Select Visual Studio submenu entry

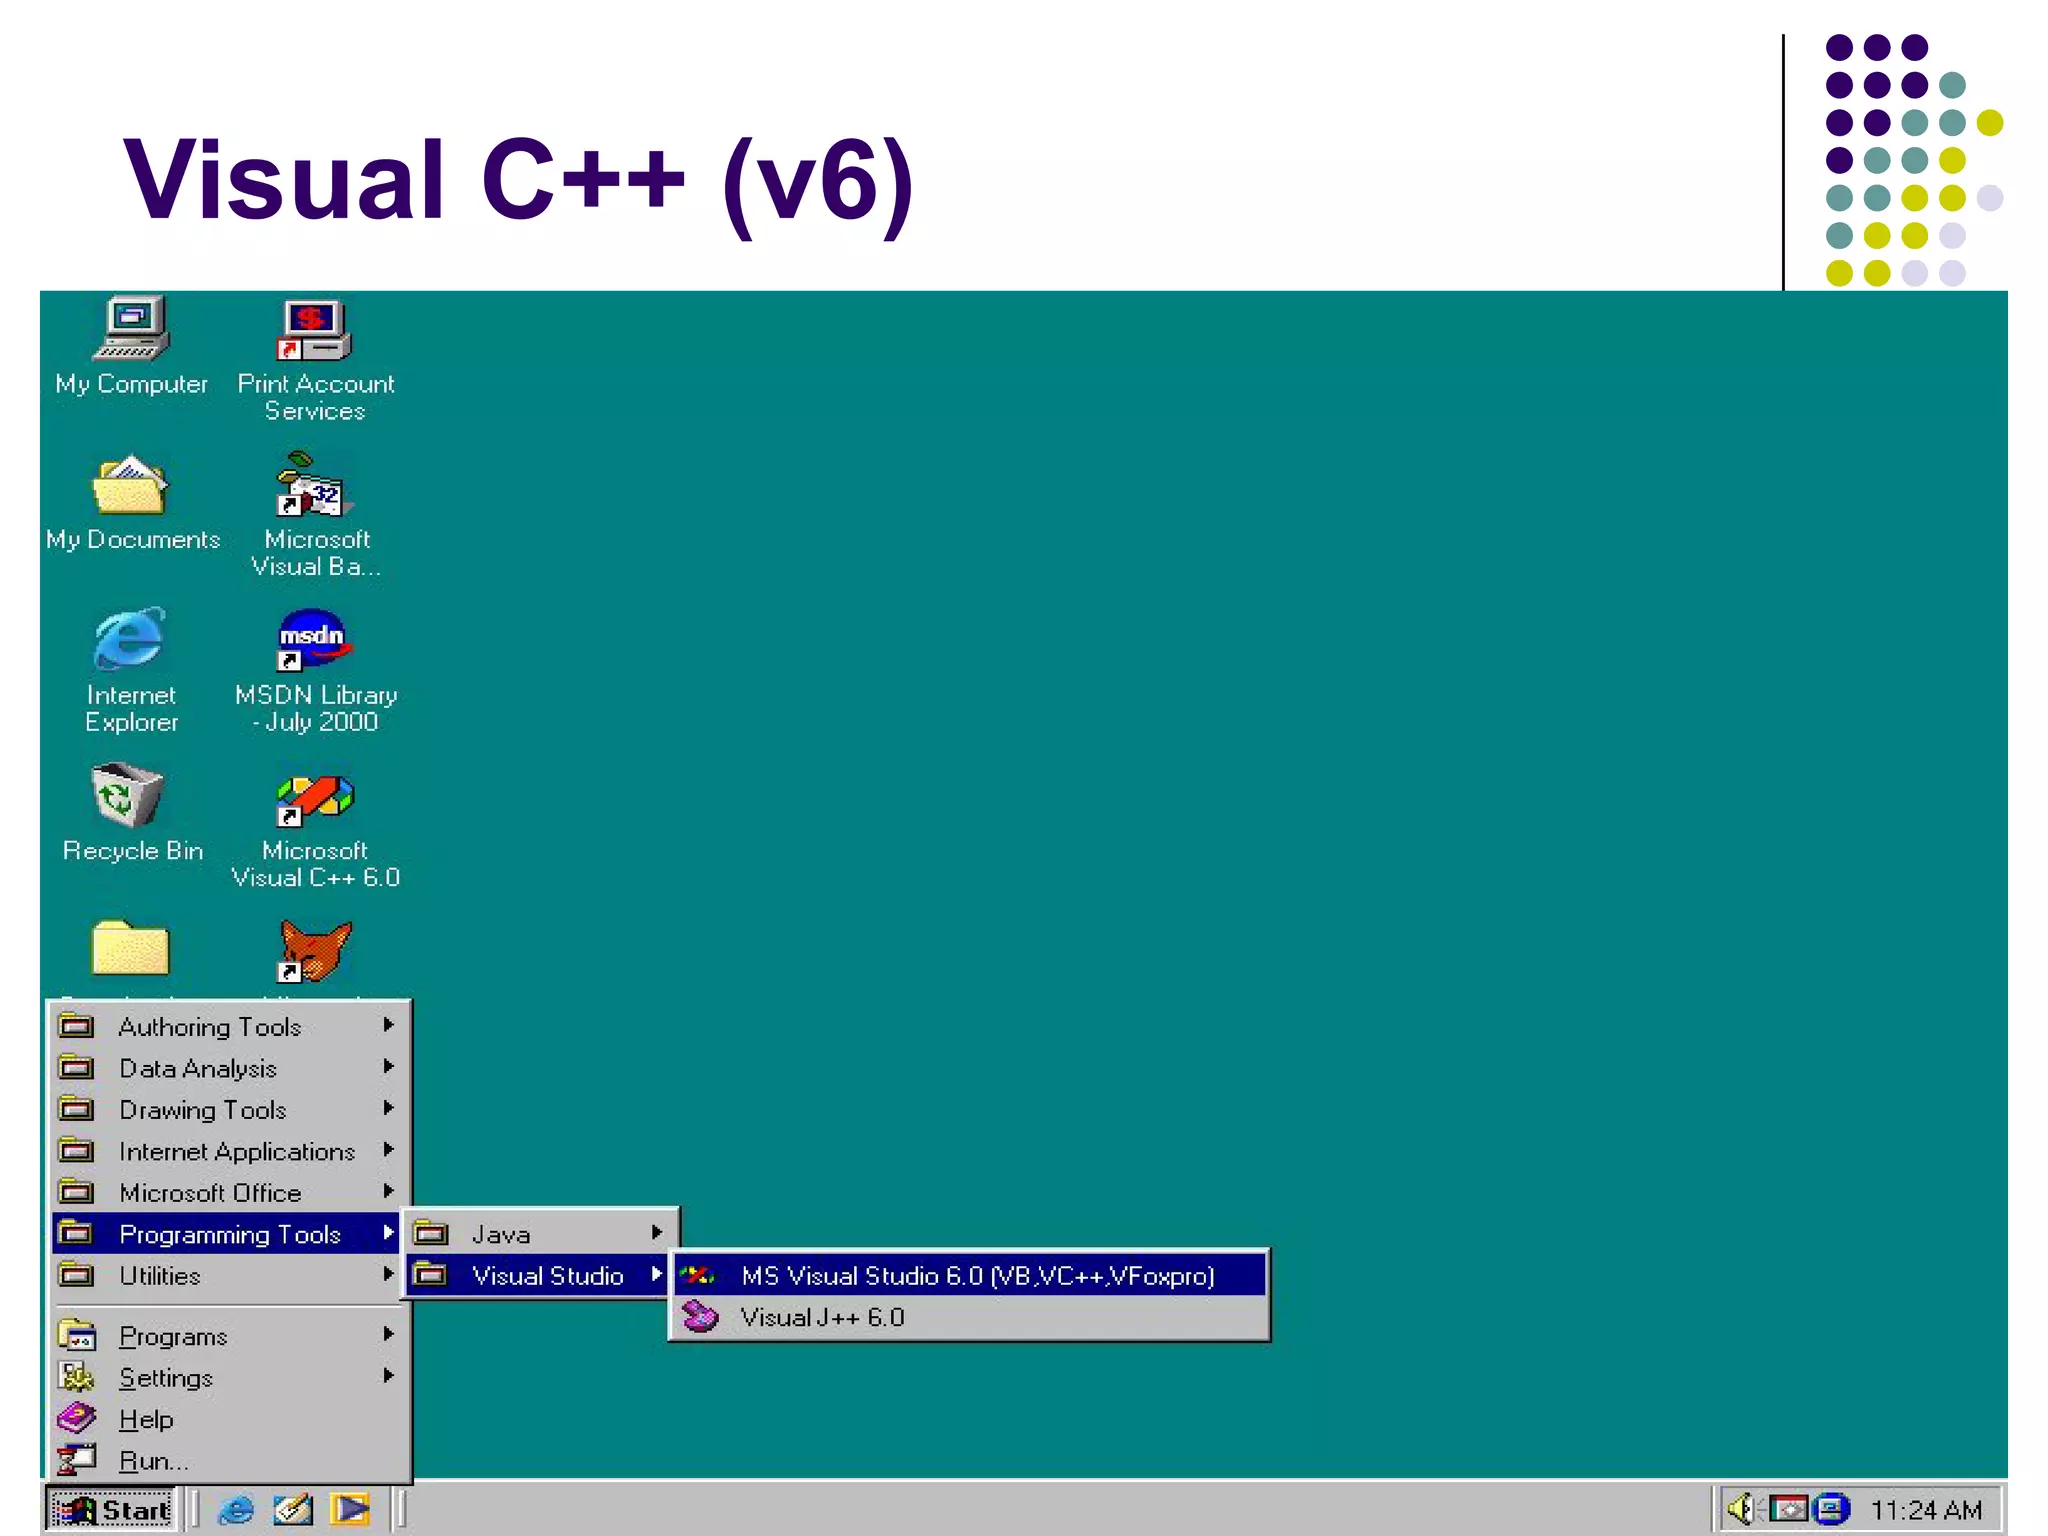point(539,1275)
